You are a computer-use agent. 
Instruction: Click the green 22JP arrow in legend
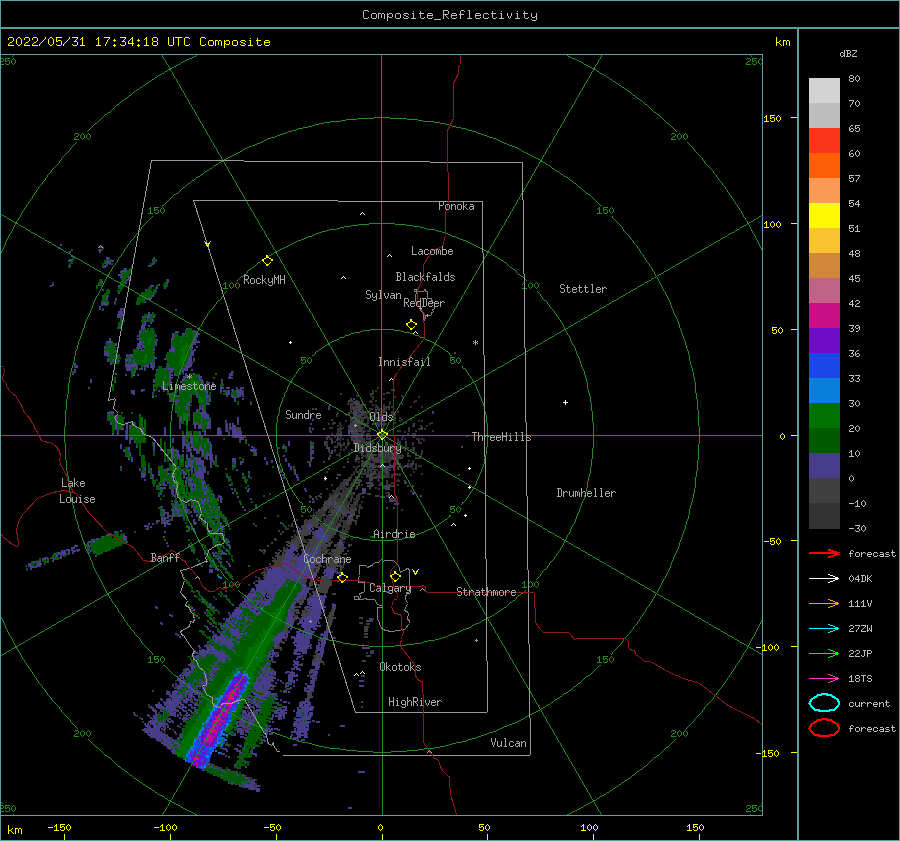tap(824, 653)
